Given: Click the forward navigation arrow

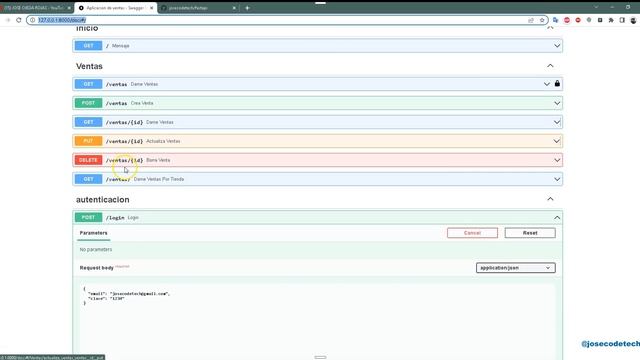Looking at the screenshot, I should [x=8, y=20].
